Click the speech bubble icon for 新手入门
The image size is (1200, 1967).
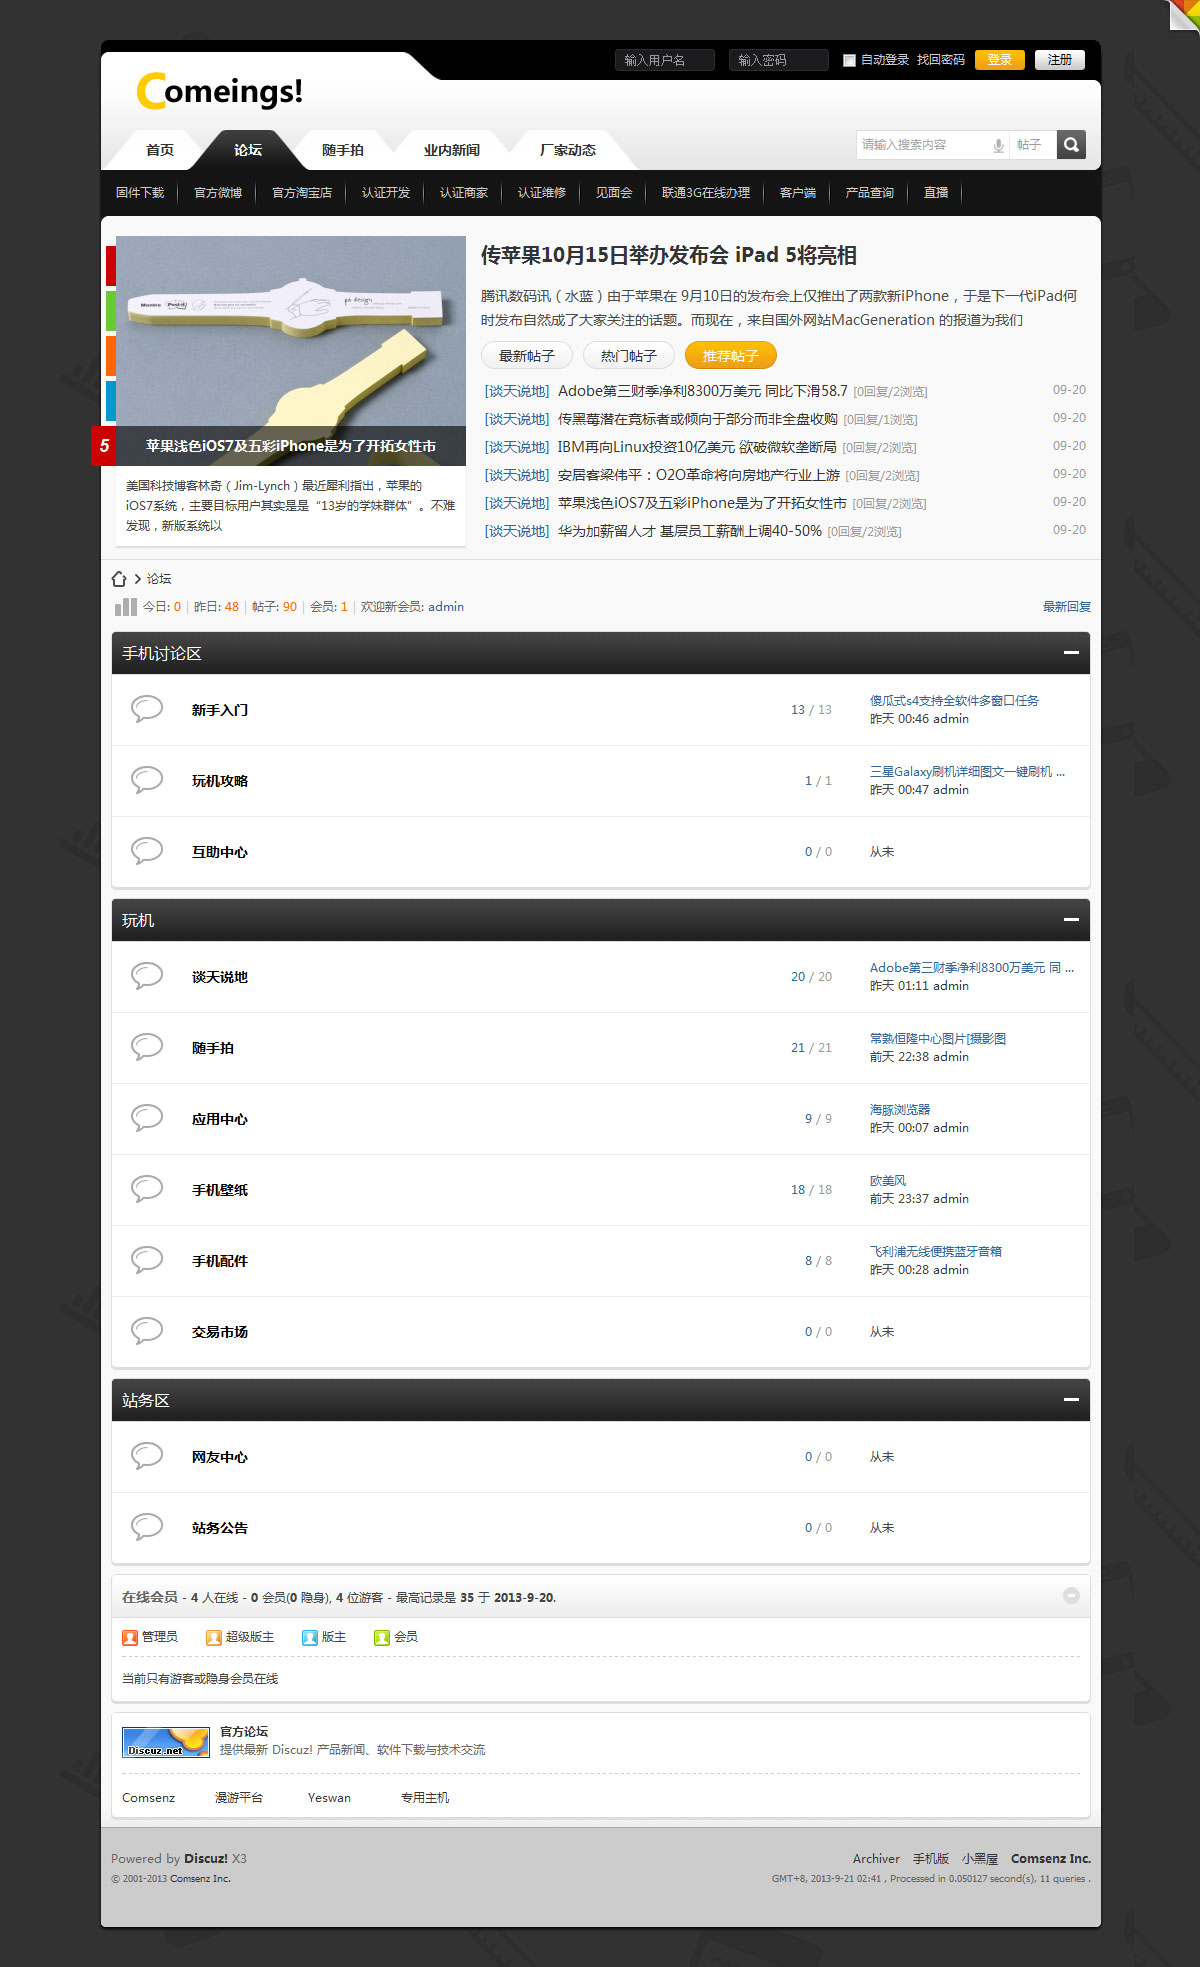click(147, 709)
